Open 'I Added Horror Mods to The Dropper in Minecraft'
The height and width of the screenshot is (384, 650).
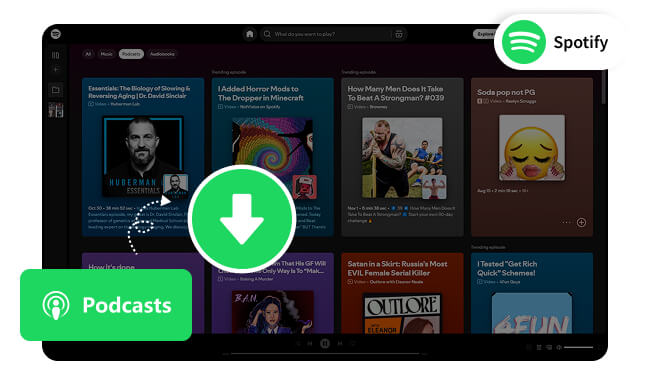click(x=261, y=93)
